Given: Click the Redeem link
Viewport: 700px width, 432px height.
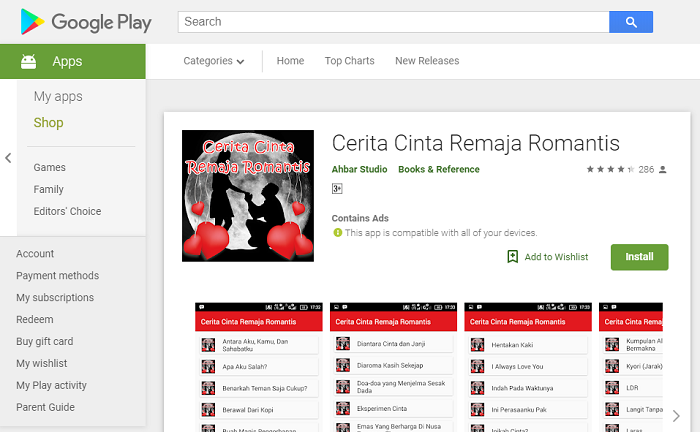Looking at the screenshot, I should tap(34, 320).
